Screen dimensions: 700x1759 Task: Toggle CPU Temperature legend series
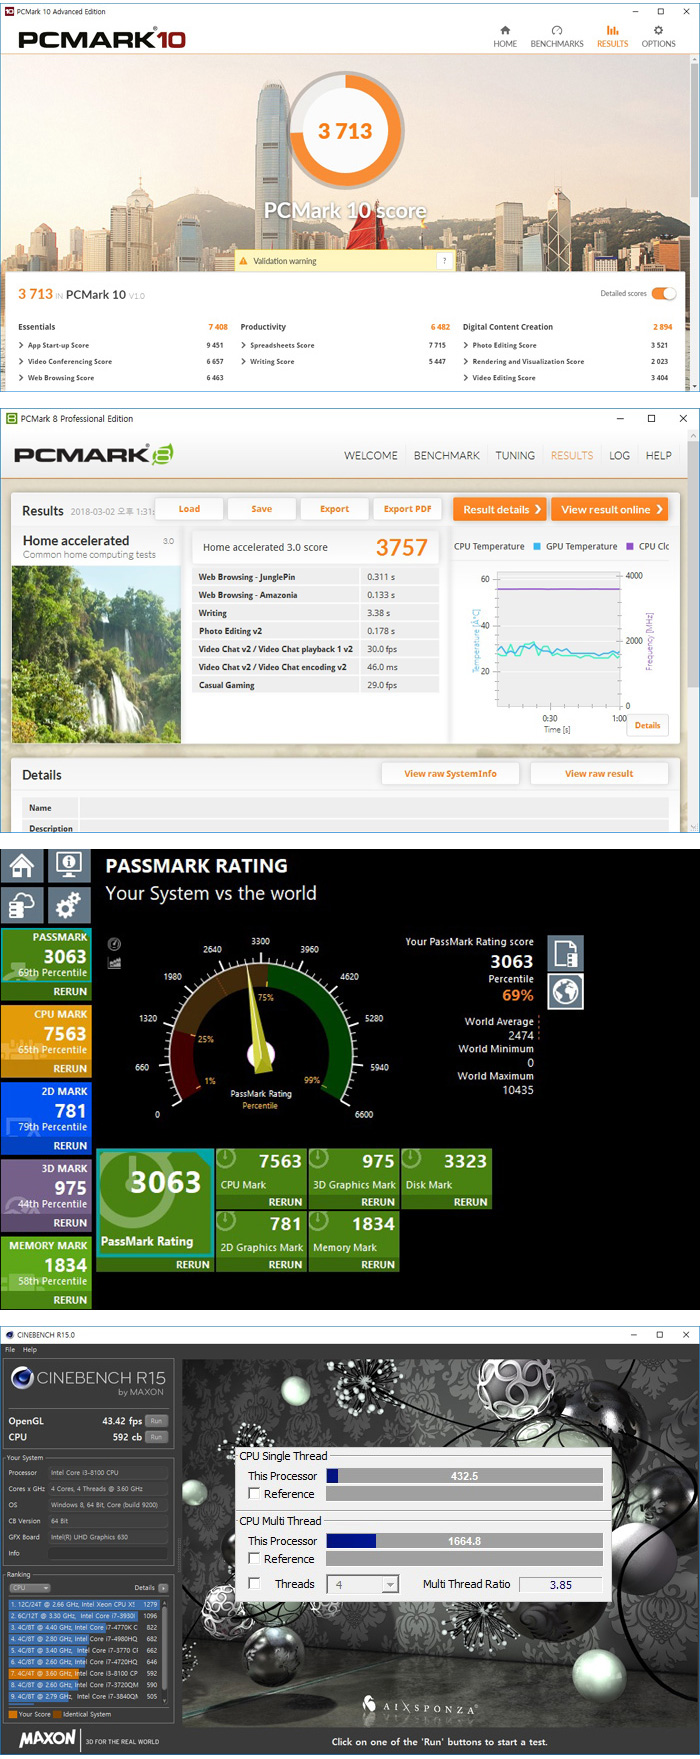(489, 547)
